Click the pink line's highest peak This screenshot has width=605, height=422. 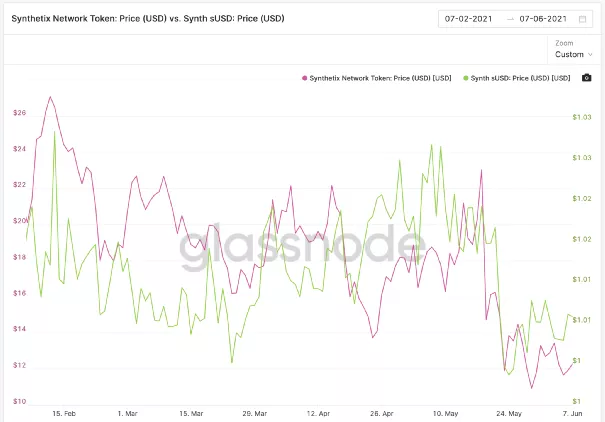(x=50, y=97)
